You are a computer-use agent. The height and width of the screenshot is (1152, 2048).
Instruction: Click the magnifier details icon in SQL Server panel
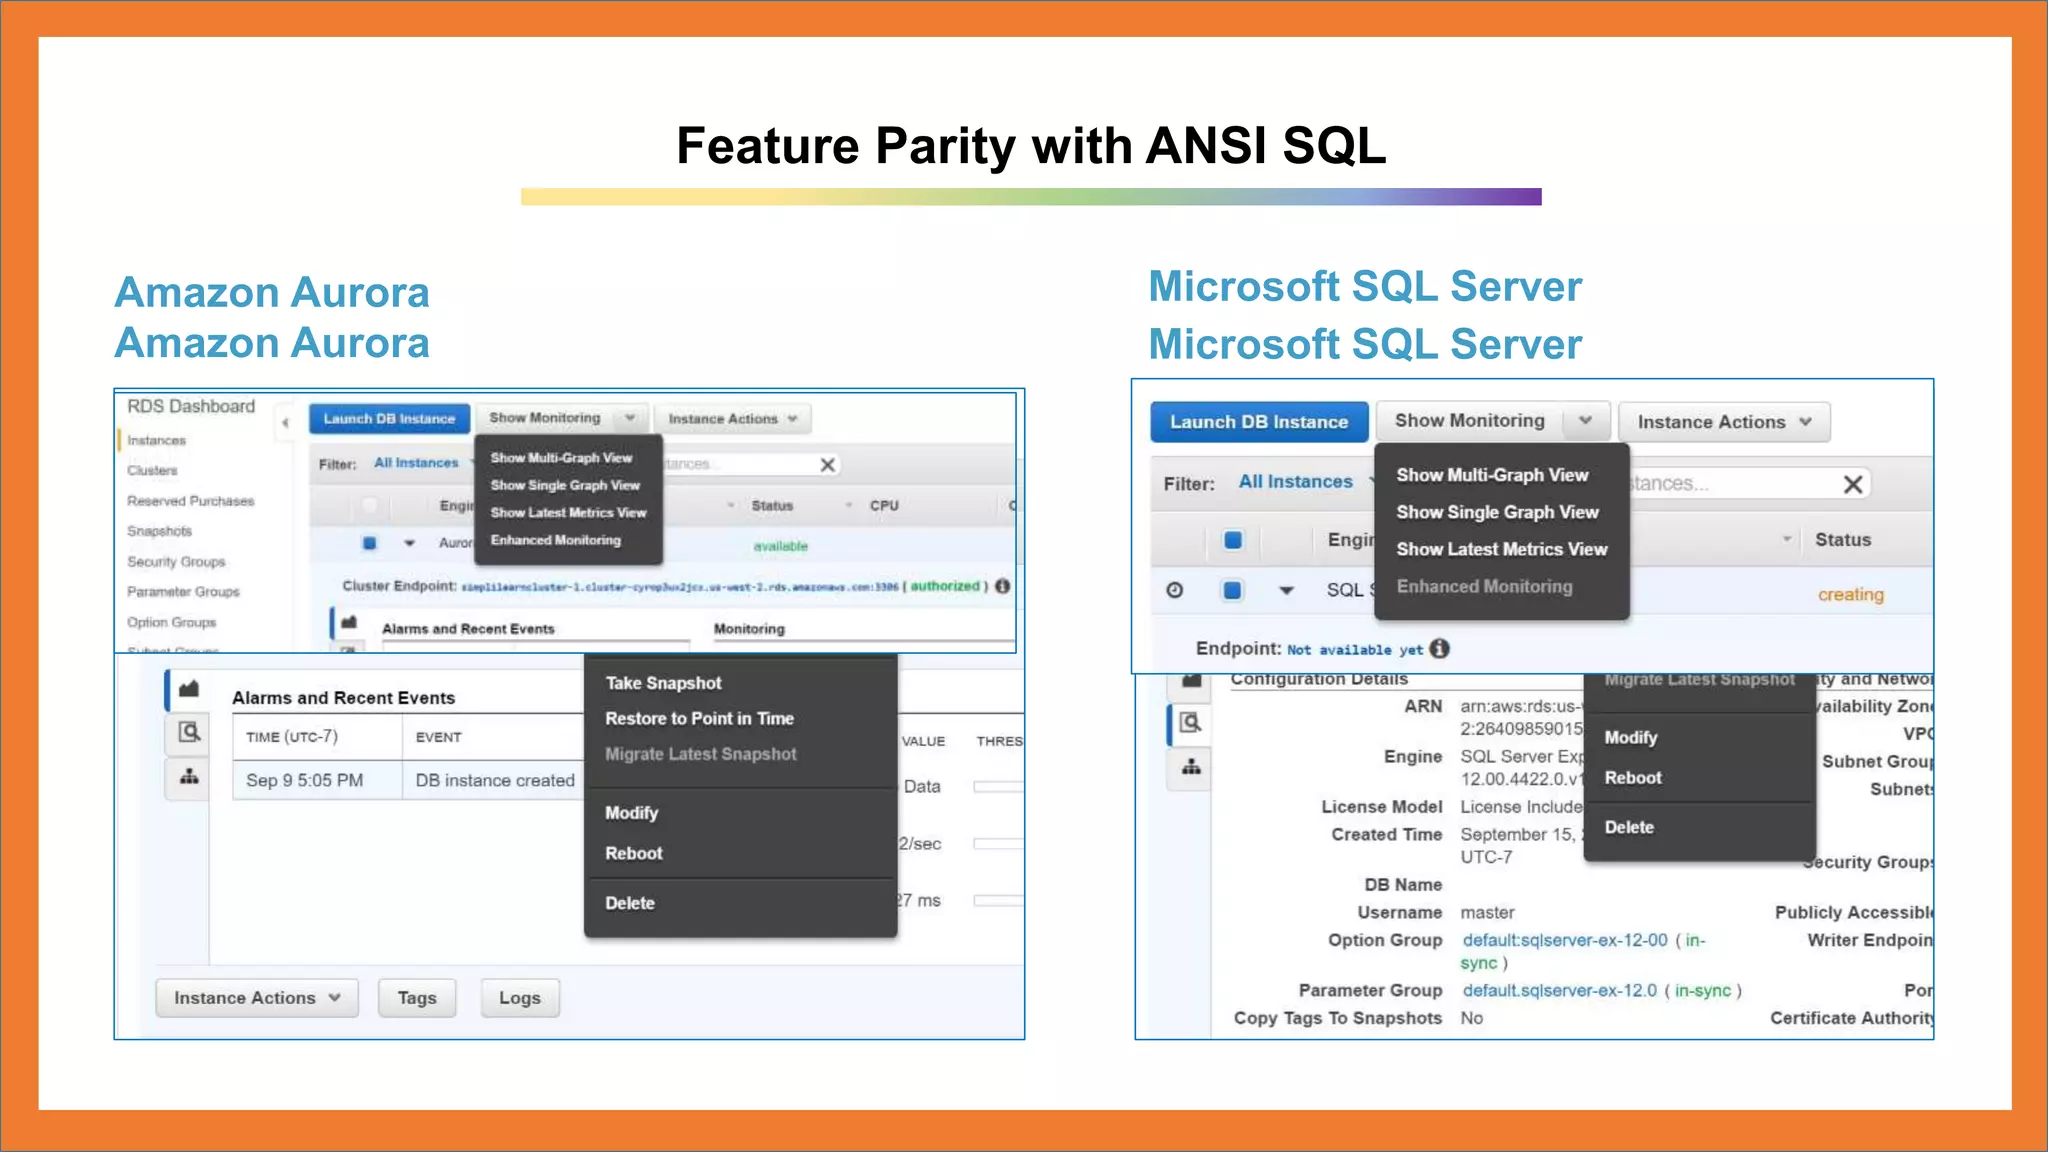(x=1190, y=722)
